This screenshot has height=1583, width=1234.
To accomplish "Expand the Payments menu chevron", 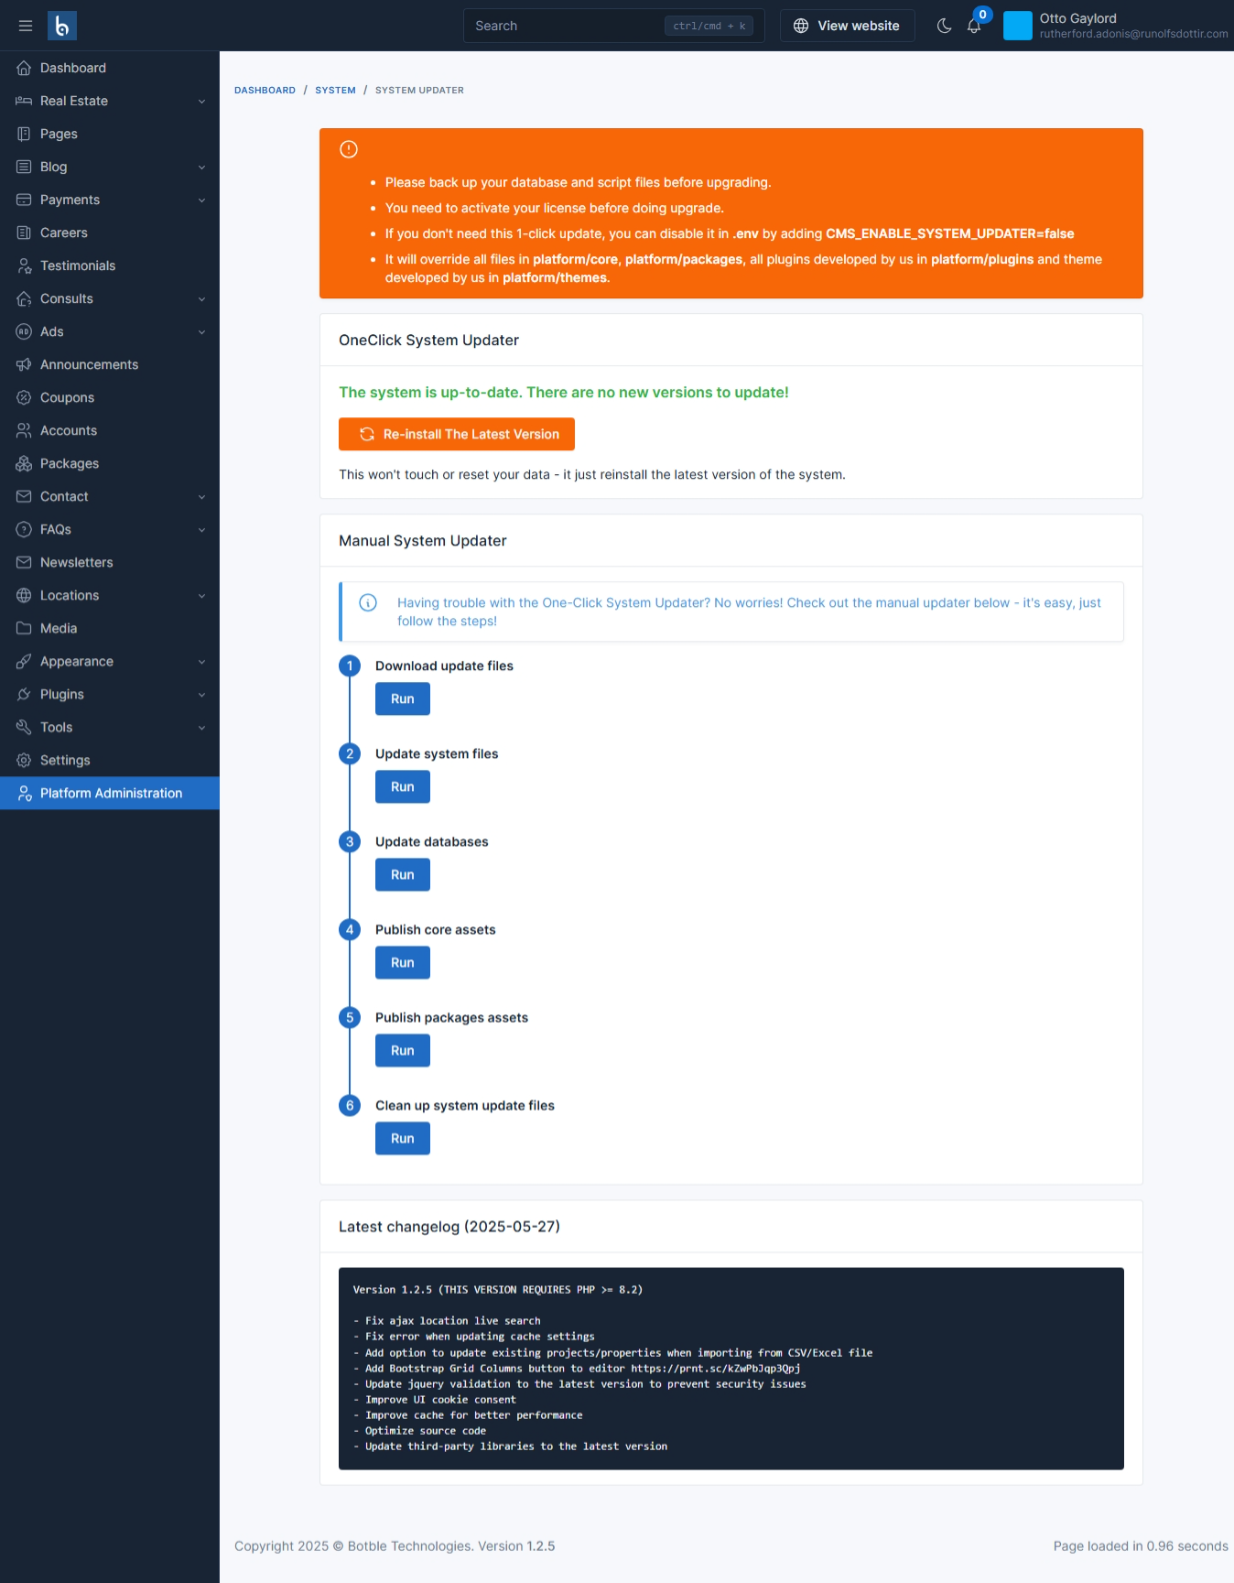I will (x=202, y=200).
